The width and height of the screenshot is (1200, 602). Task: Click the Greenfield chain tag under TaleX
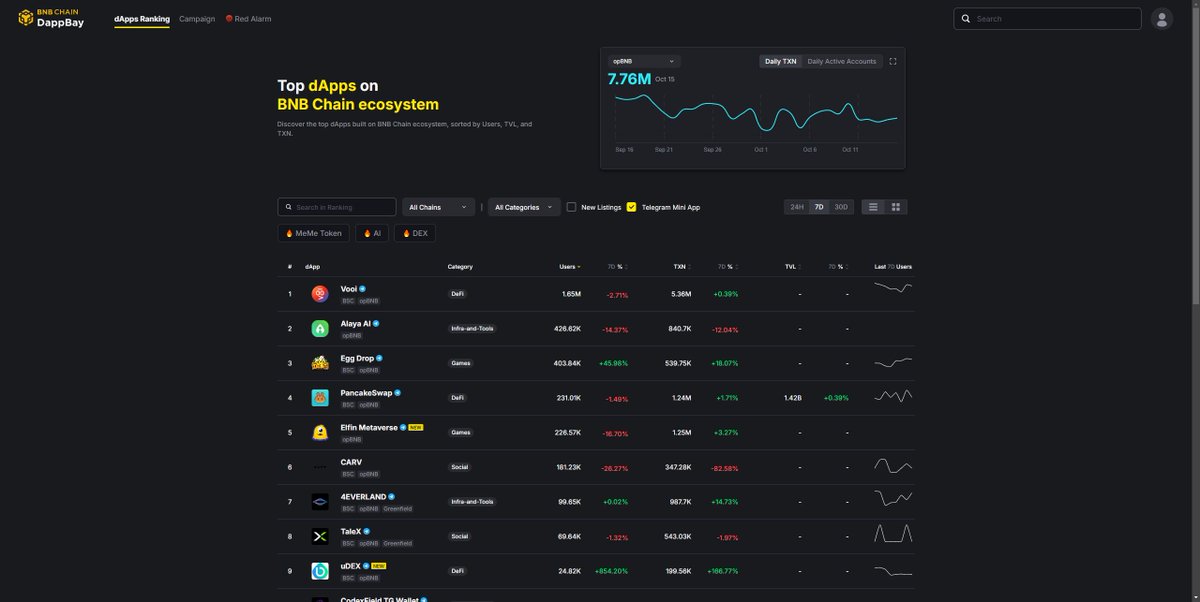pyautogui.click(x=398, y=543)
